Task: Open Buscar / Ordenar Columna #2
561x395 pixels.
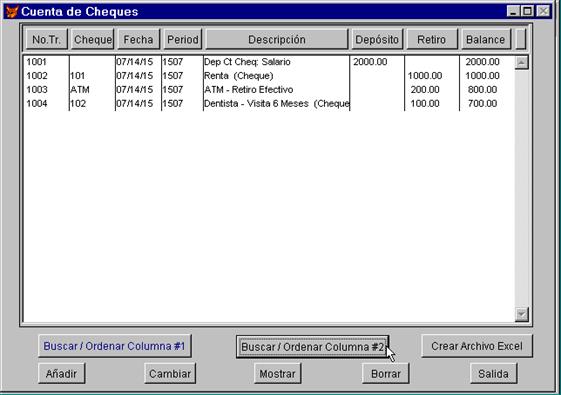Action: pos(312,347)
